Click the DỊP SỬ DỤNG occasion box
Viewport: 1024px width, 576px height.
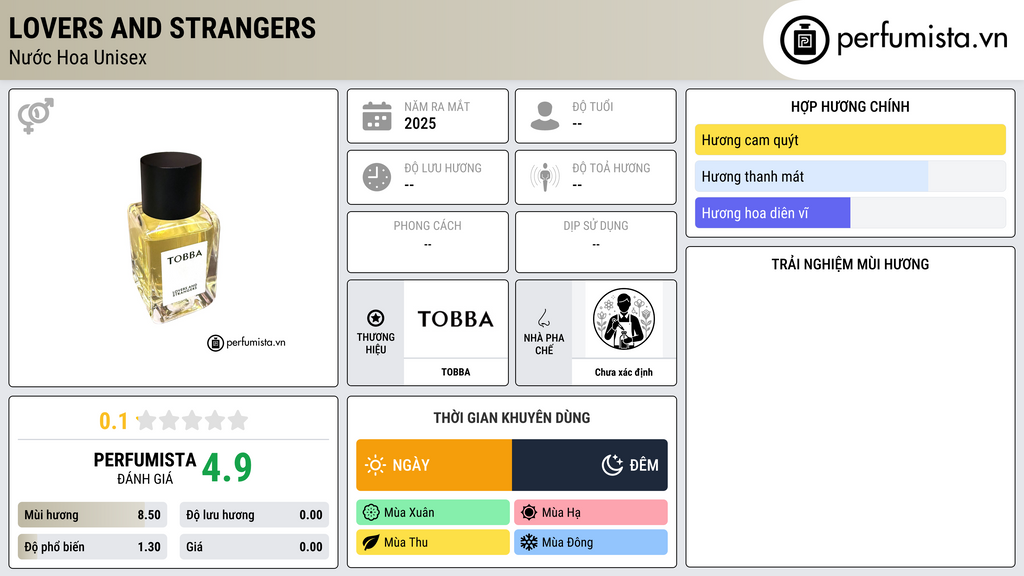(596, 242)
